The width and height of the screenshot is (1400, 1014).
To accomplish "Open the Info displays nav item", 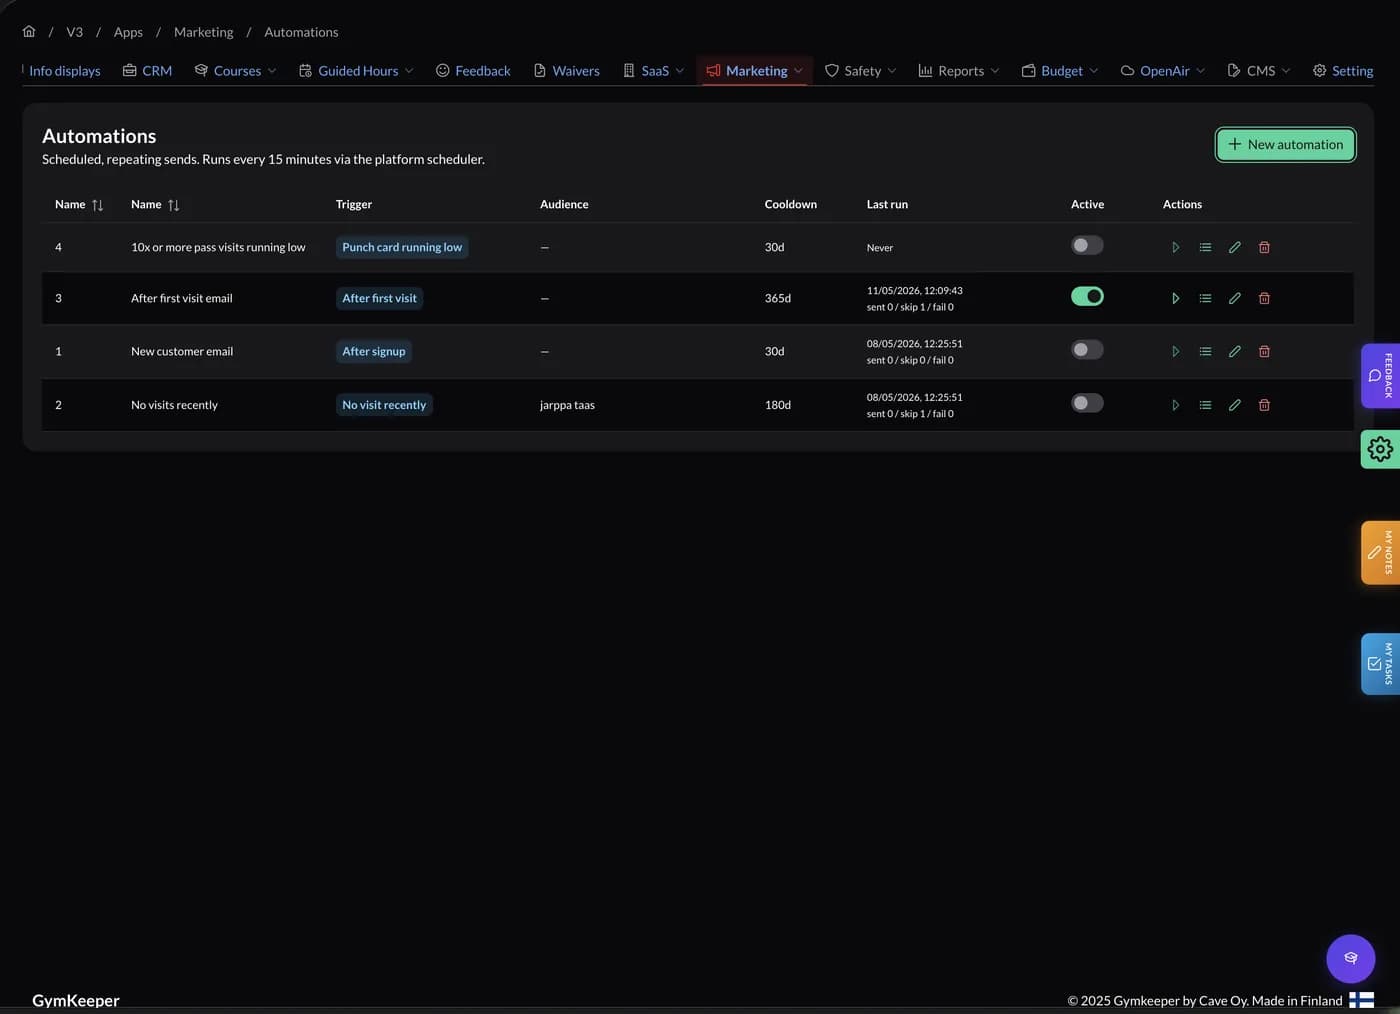I will coord(64,71).
